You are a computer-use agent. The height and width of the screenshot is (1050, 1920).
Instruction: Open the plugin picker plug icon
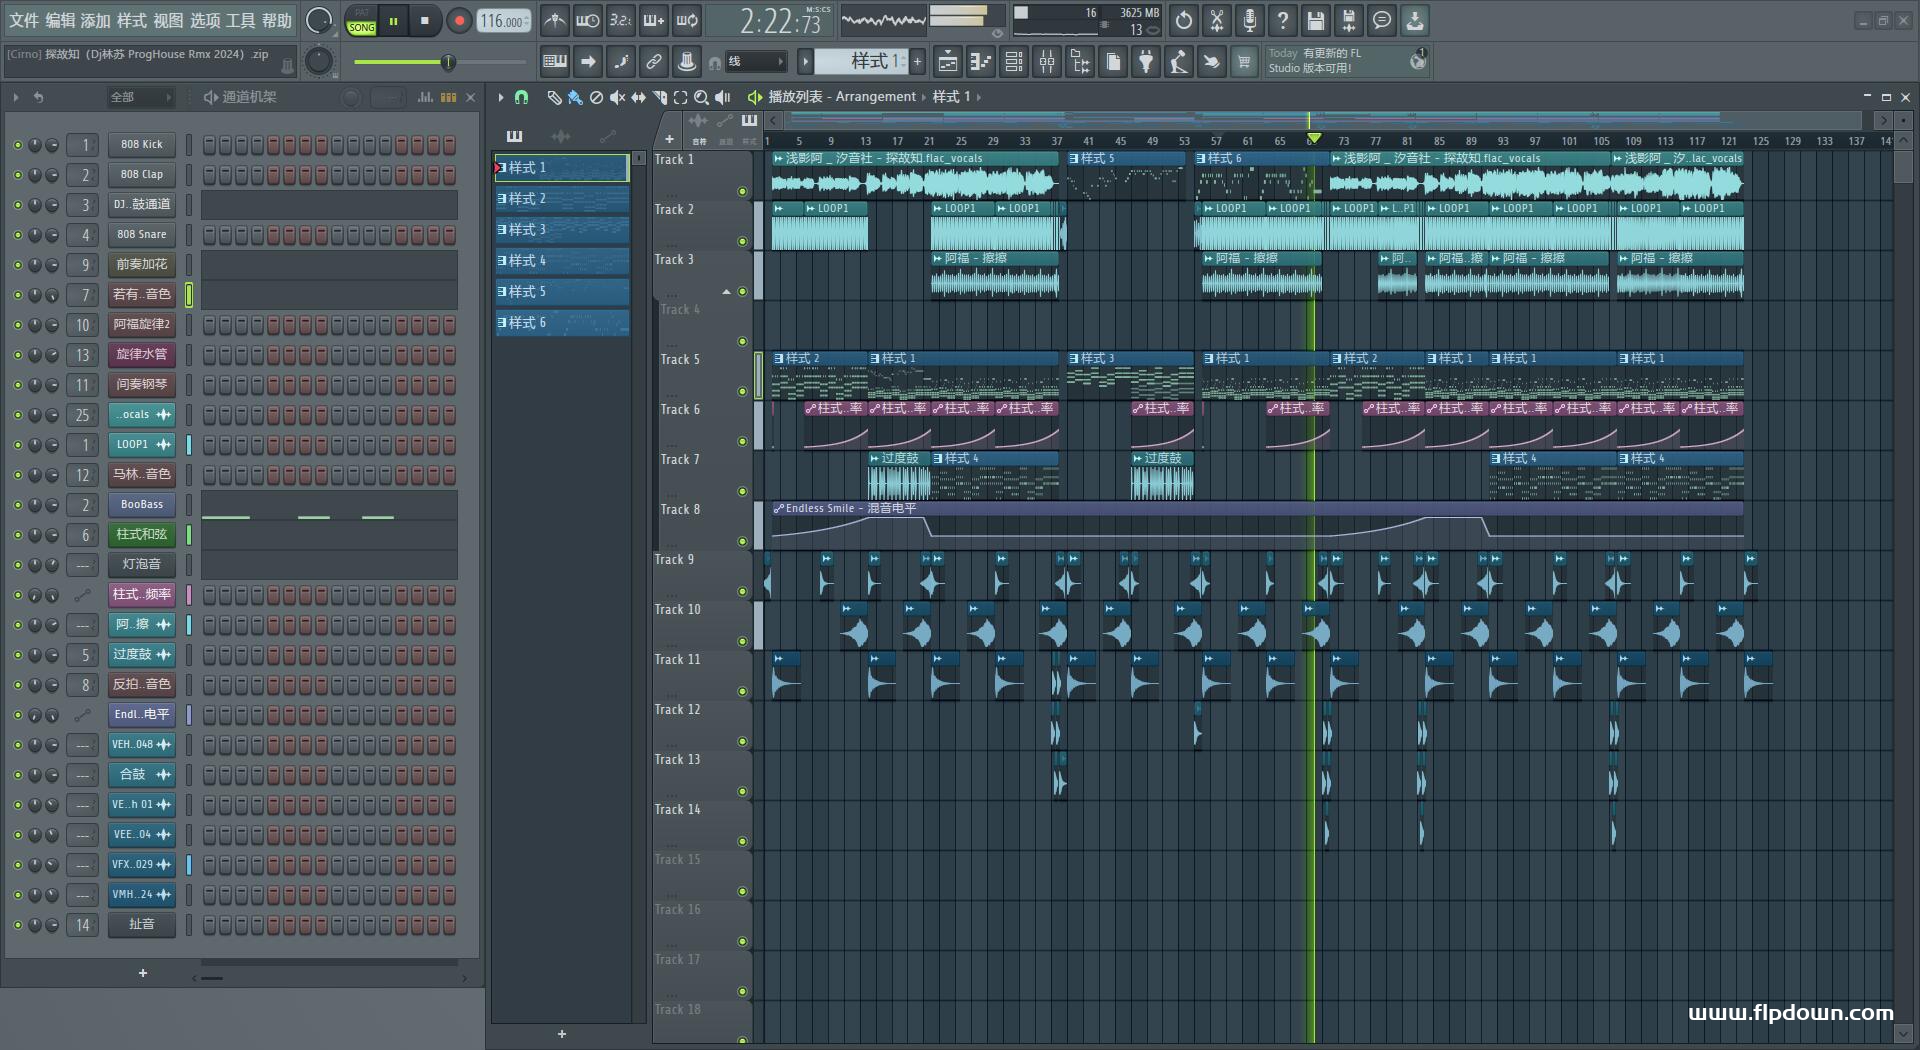[x=1146, y=63]
